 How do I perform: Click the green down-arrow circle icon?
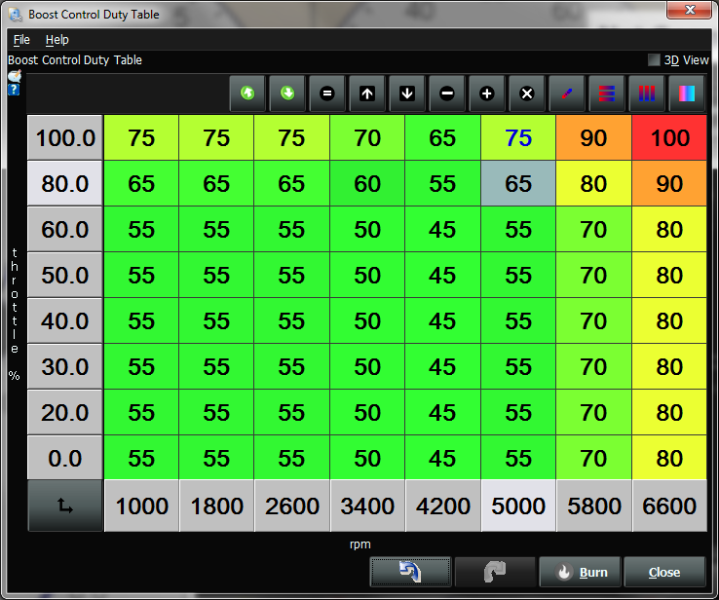pos(287,93)
